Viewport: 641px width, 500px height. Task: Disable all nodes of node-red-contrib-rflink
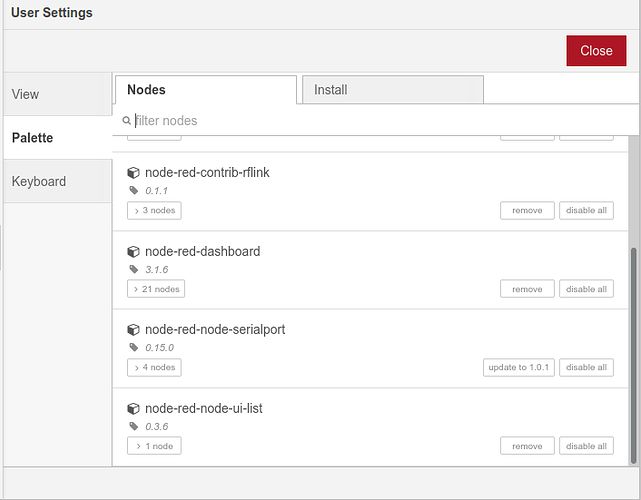586,211
